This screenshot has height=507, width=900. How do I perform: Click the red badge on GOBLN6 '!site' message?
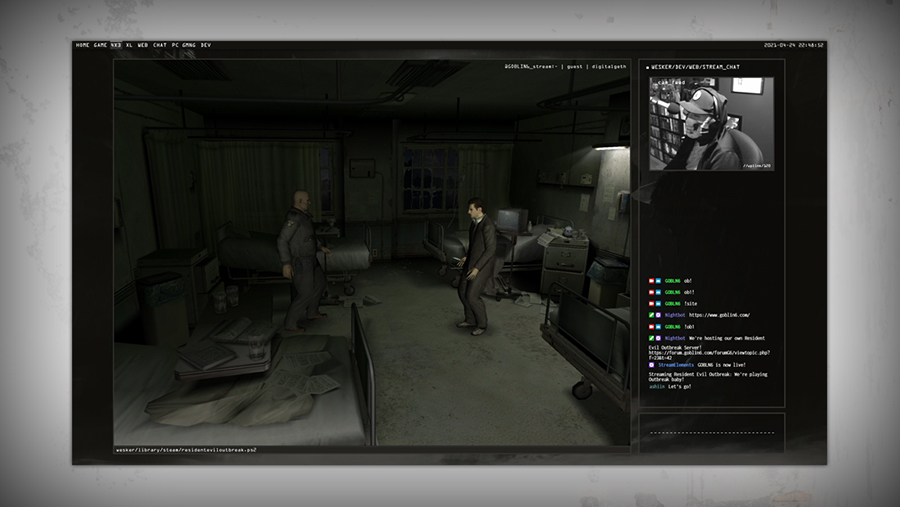tap(651, 304)
